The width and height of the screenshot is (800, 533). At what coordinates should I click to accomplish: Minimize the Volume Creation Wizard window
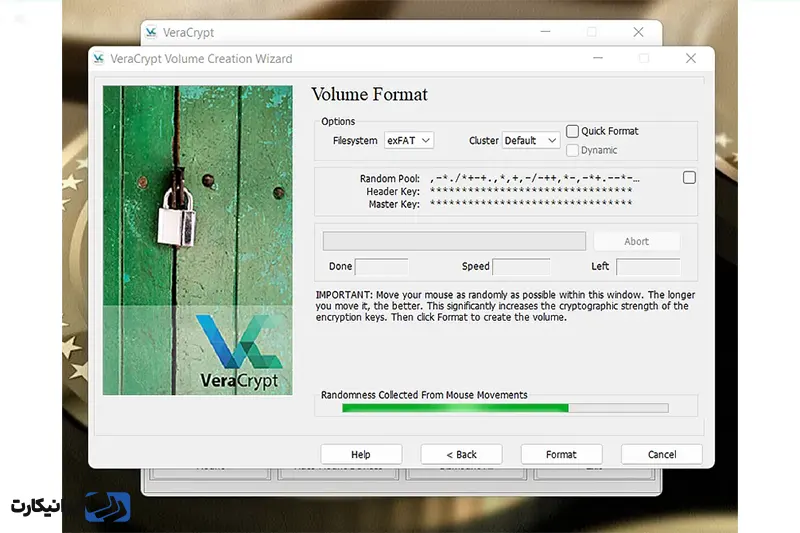[598, 59]
